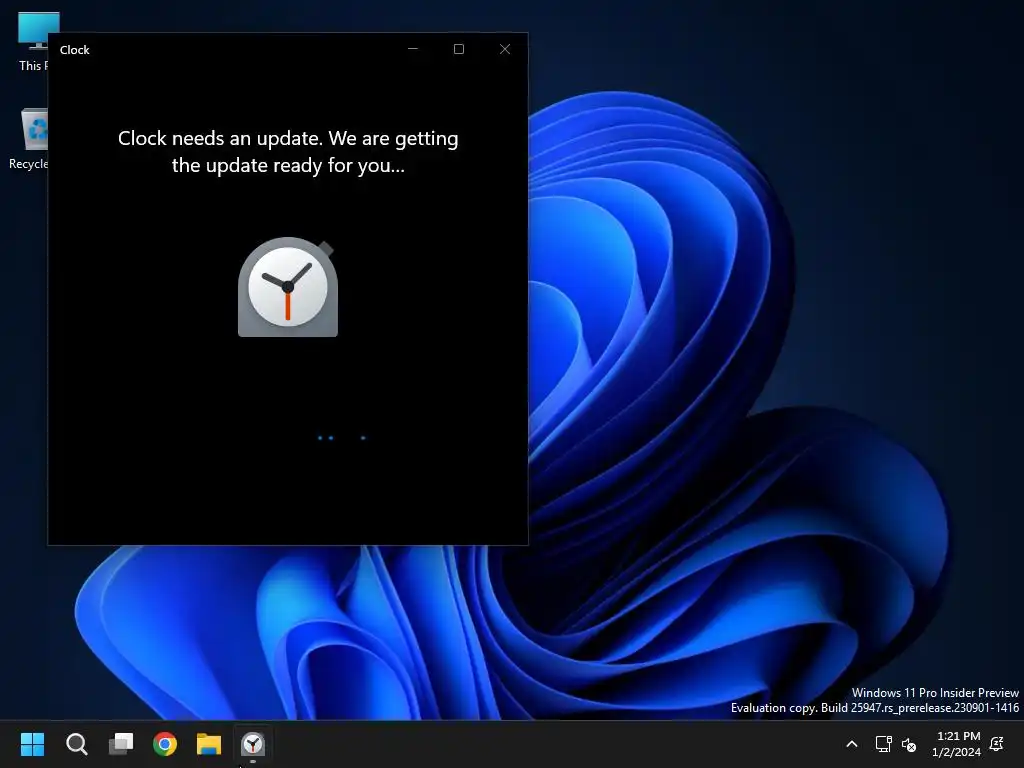Image resolution: width=1024 pixels, height=768 pixels.
Task: Open taskbar Search
Action: click(x=76, y=744)
